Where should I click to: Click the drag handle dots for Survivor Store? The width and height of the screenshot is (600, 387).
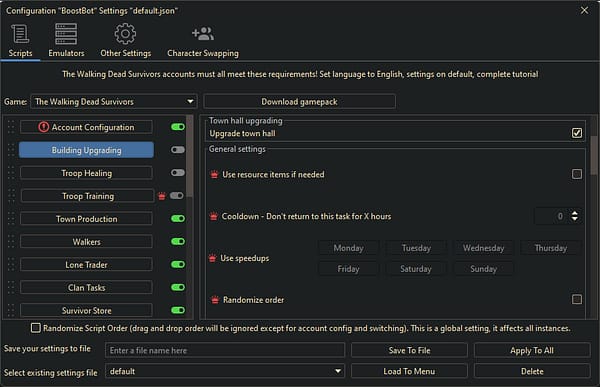(x=11, y=310)
